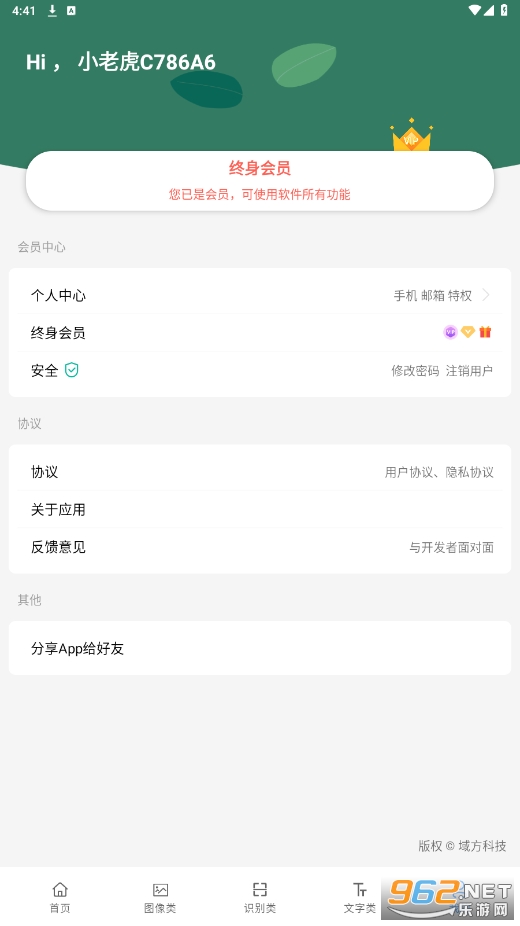Open the 个人中心 row
Image resolution: width=520 pixels, height=926 pixels.
pos(260,295)
